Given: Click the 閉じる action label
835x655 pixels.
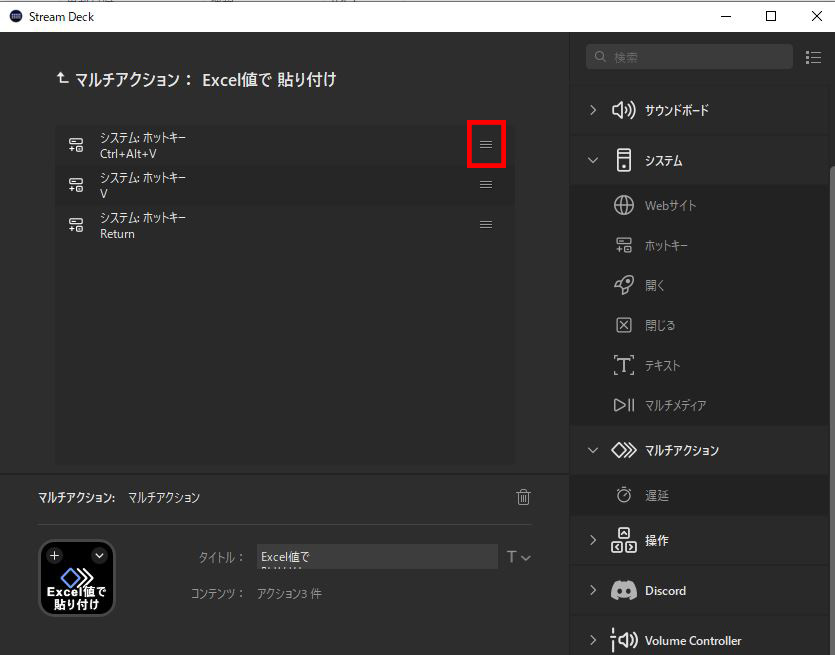Looking at the screenshot, I should click(x=660, y=325).
